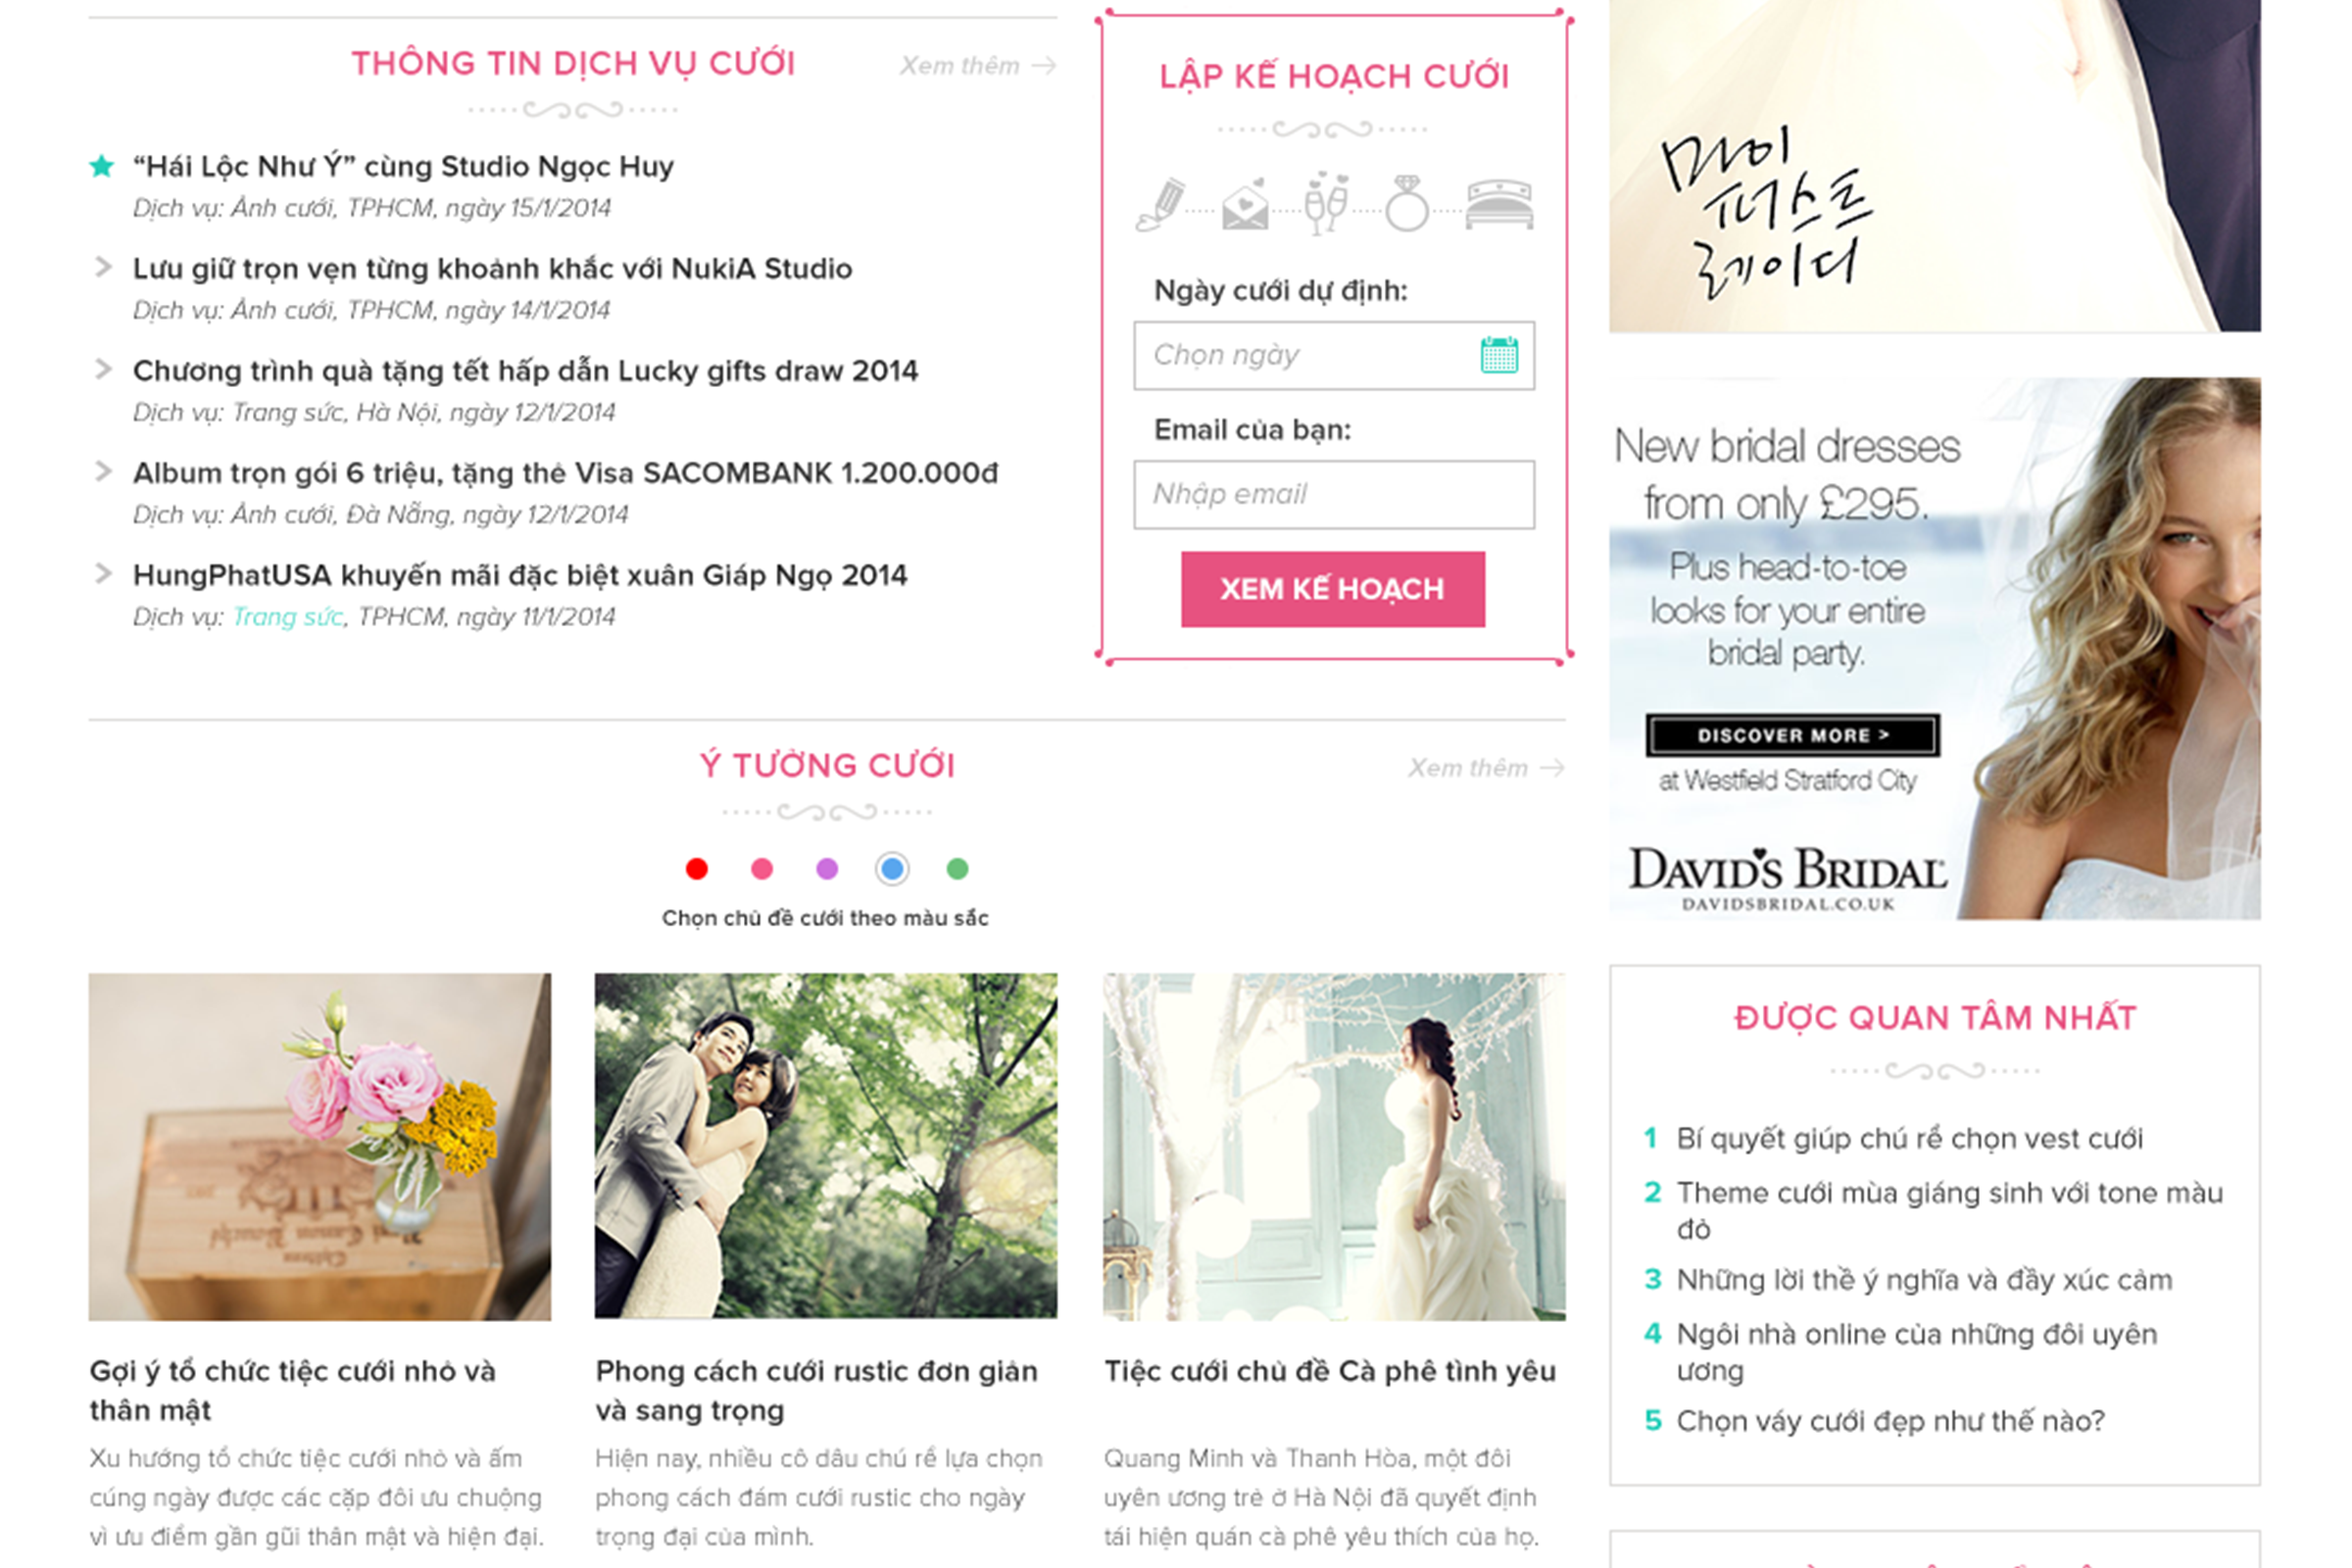Viewport: 2352px width, 1568px height.
Task: Click the pencil icon in wedding planner
Action: point(1161,204)
